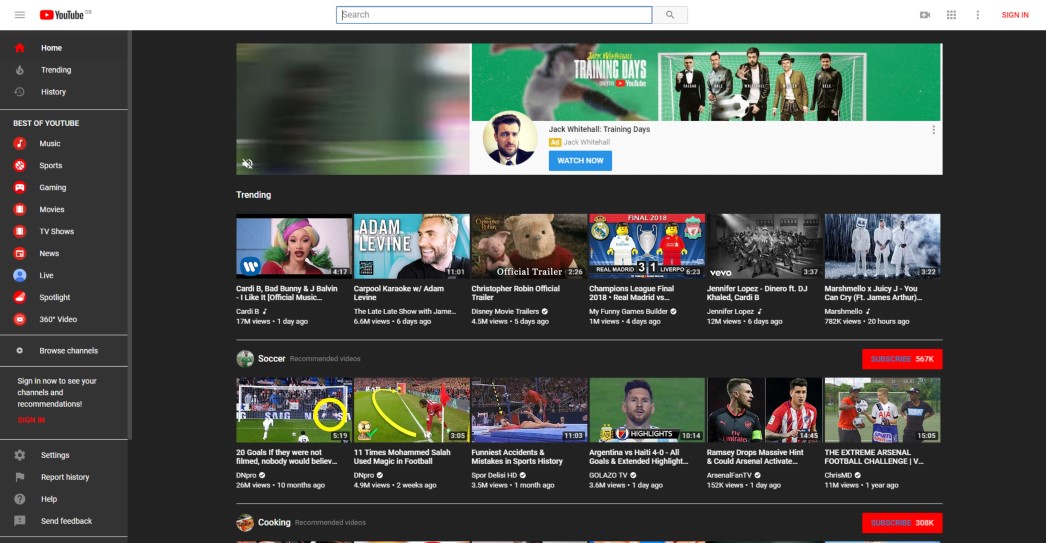Click the ChrisMD channel name
Screen dimensions: 1046x543
click(838, 476)
